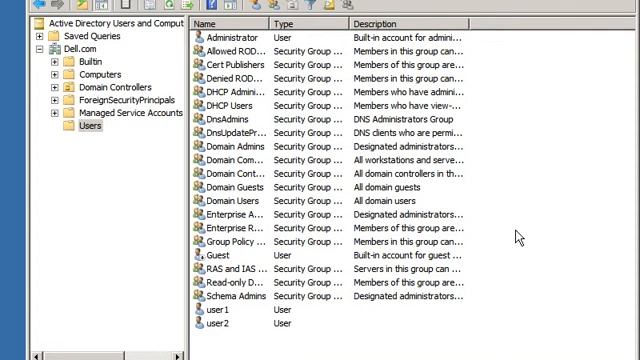Click the tree pane horizontal scrollbar thumb
Image resolution: width=640 pixels, height=360 pixels.
[83, 356]
